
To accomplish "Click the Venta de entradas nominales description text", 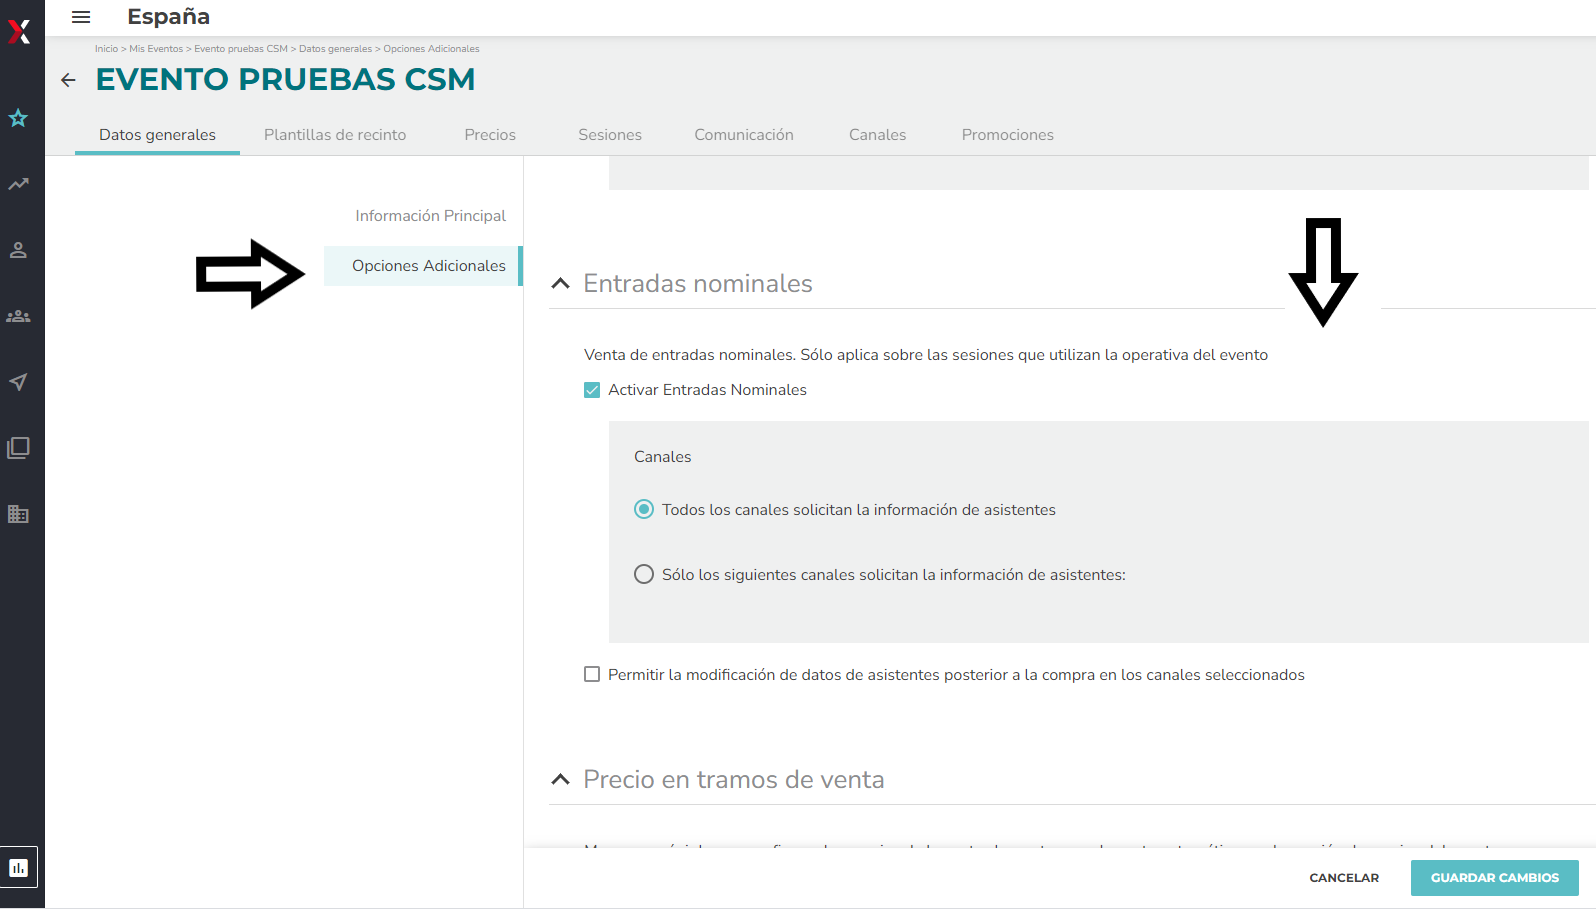I will click(x=926, y=355).
